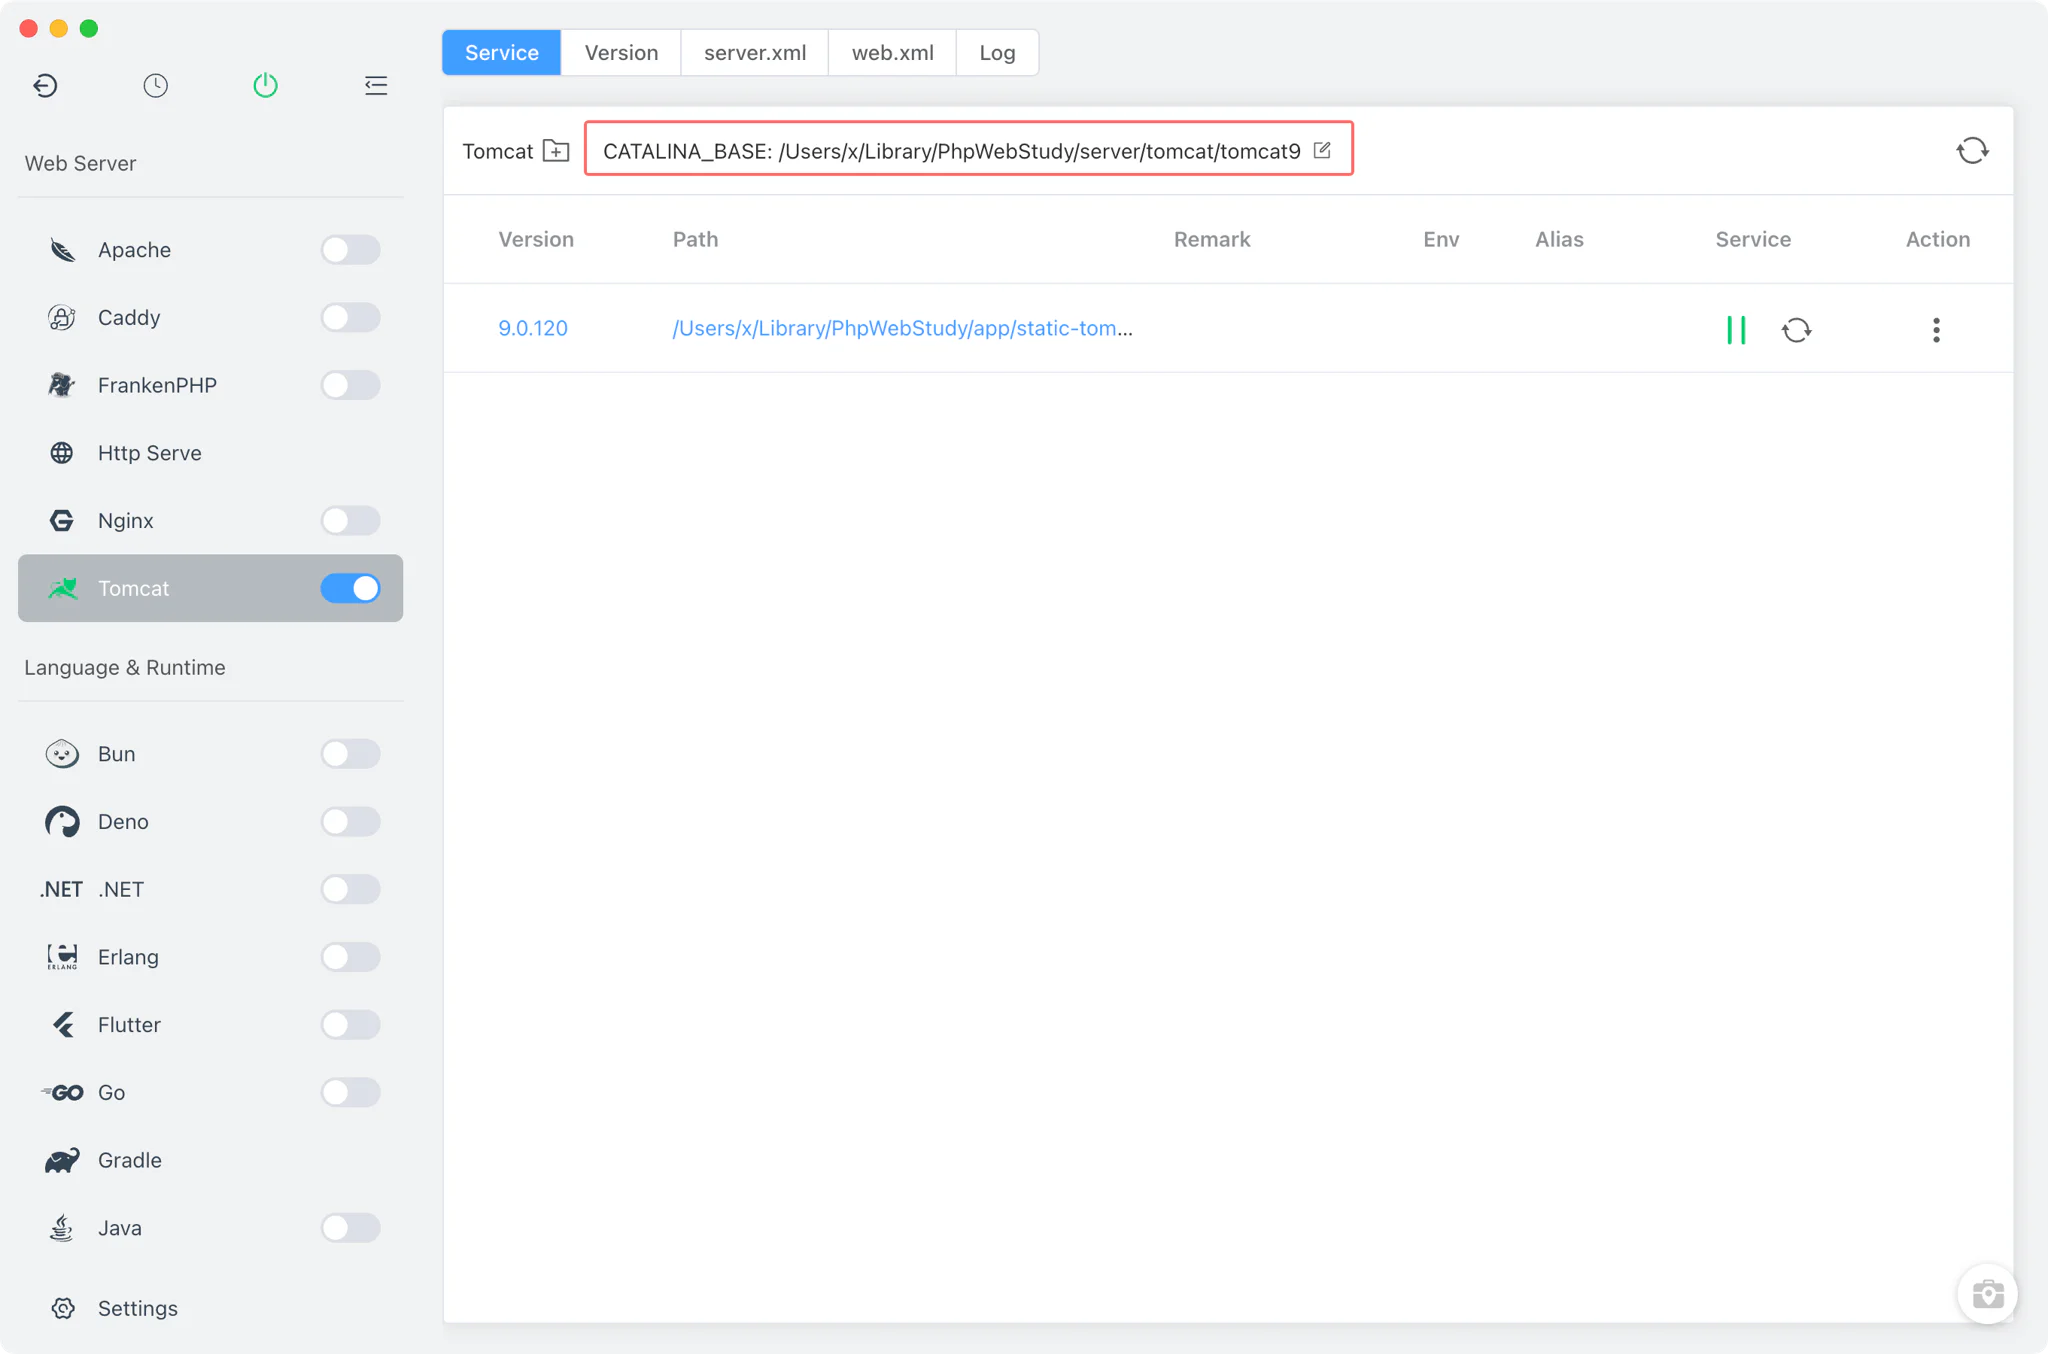The height and width of the screenshot is (1354, 2048).
Task: Open the server.xml tab
Action: click(755, 52)
